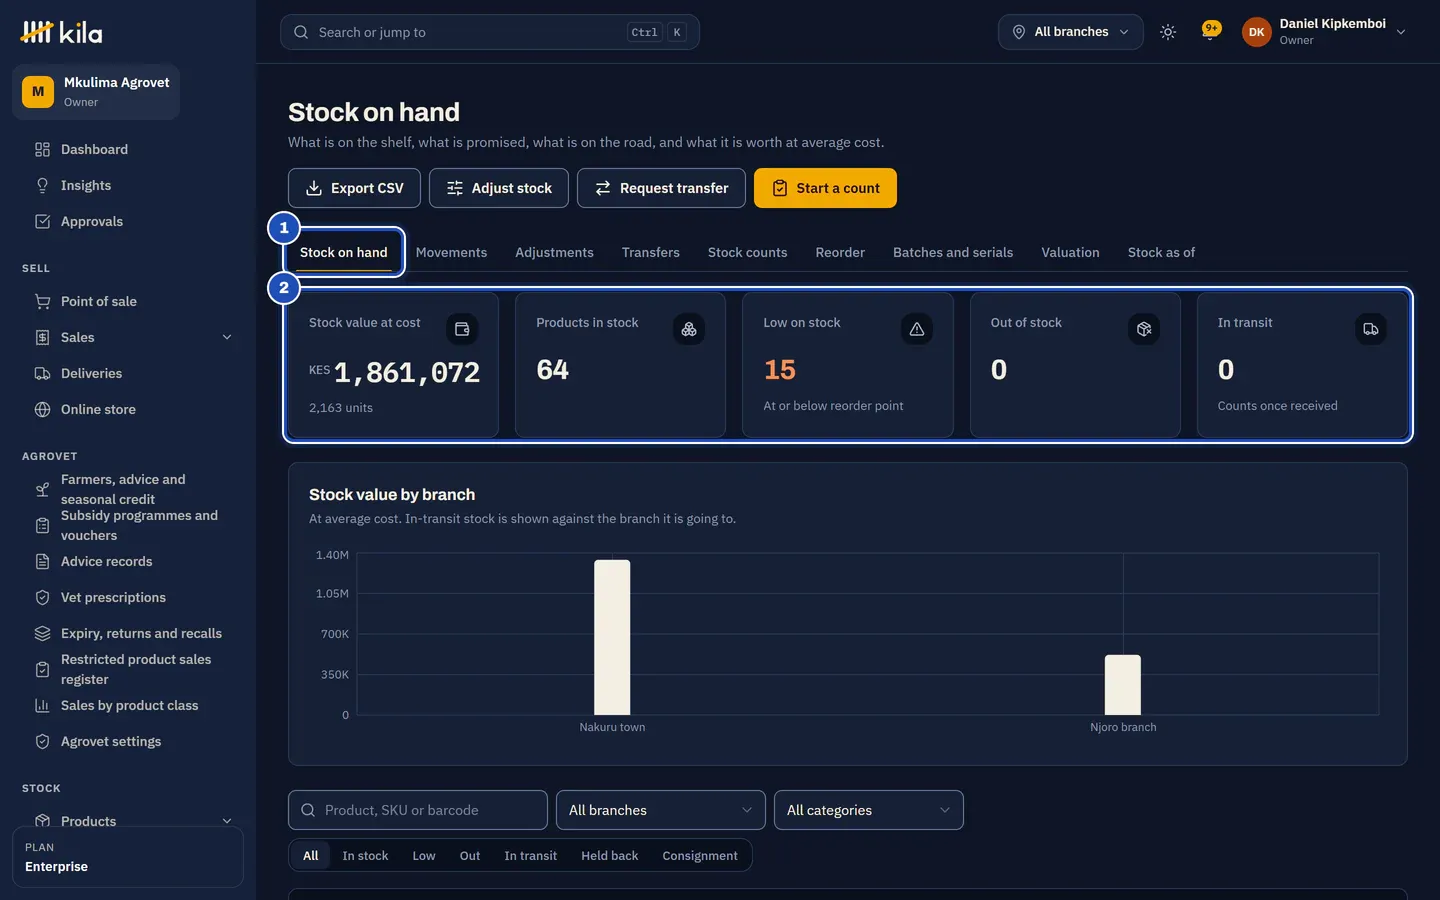Click the Sales by product class chart icon
The image size is (1440, 900).
(42, 706)
